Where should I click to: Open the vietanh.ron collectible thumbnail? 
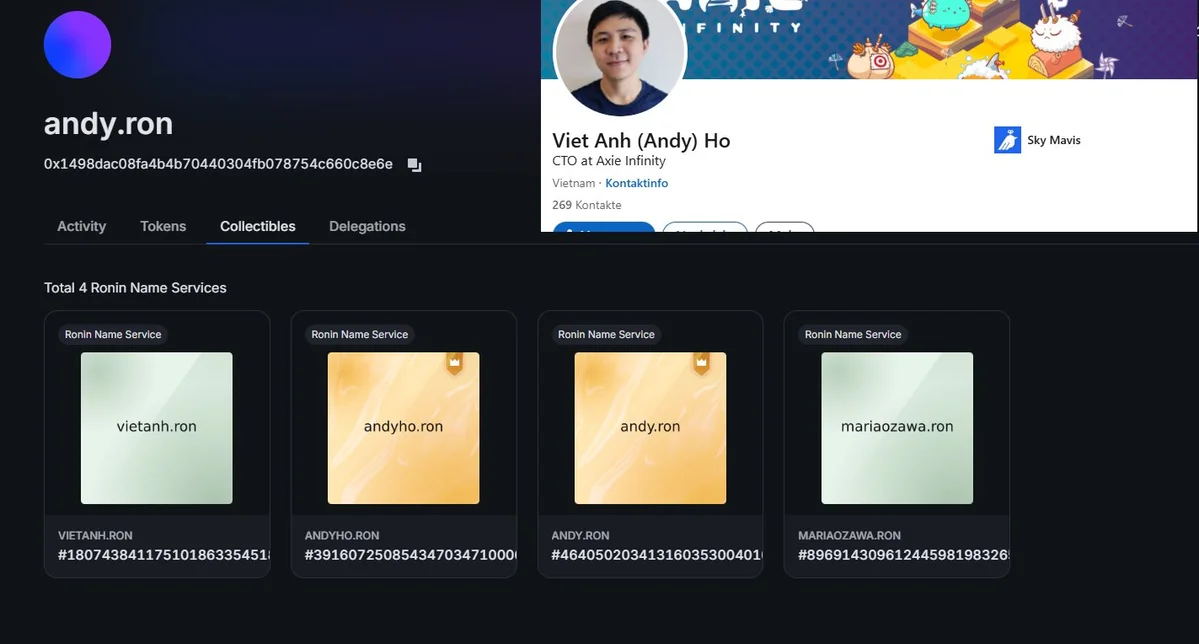(x=156, y=427)
